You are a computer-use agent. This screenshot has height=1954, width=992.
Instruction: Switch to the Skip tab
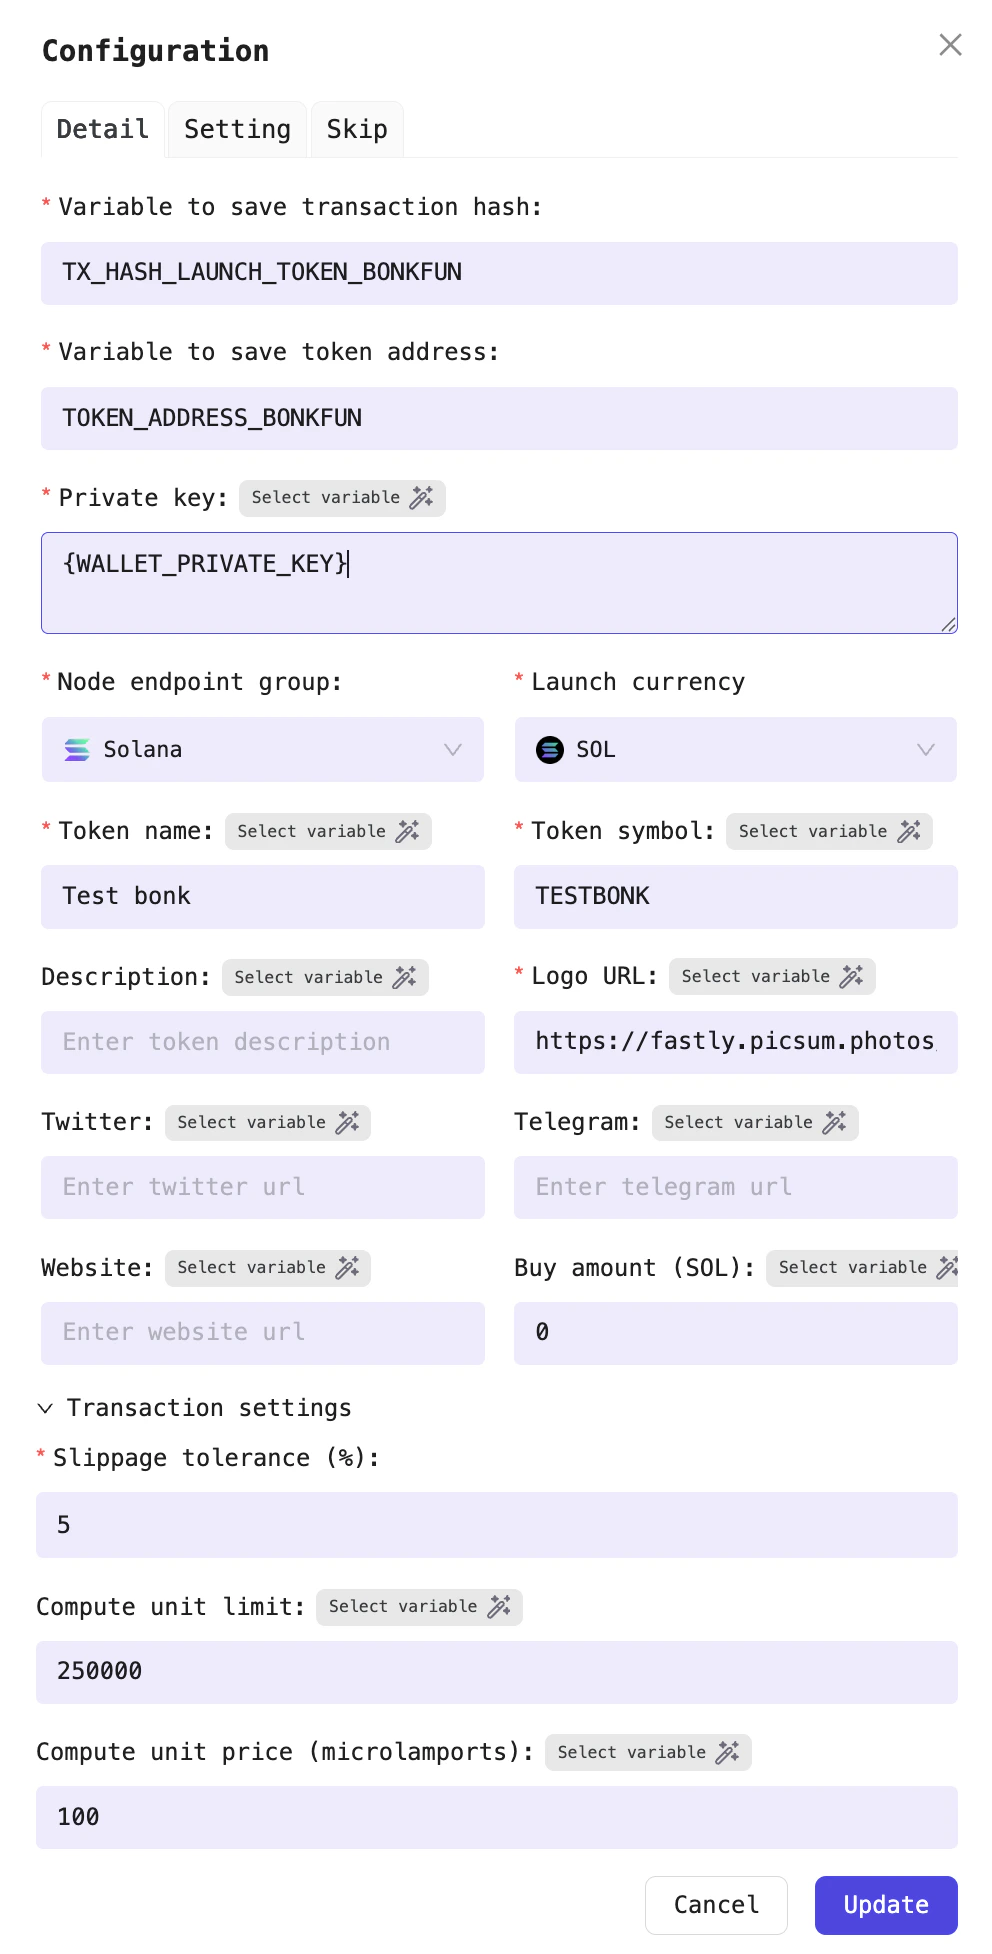click(x=356, y=128)
